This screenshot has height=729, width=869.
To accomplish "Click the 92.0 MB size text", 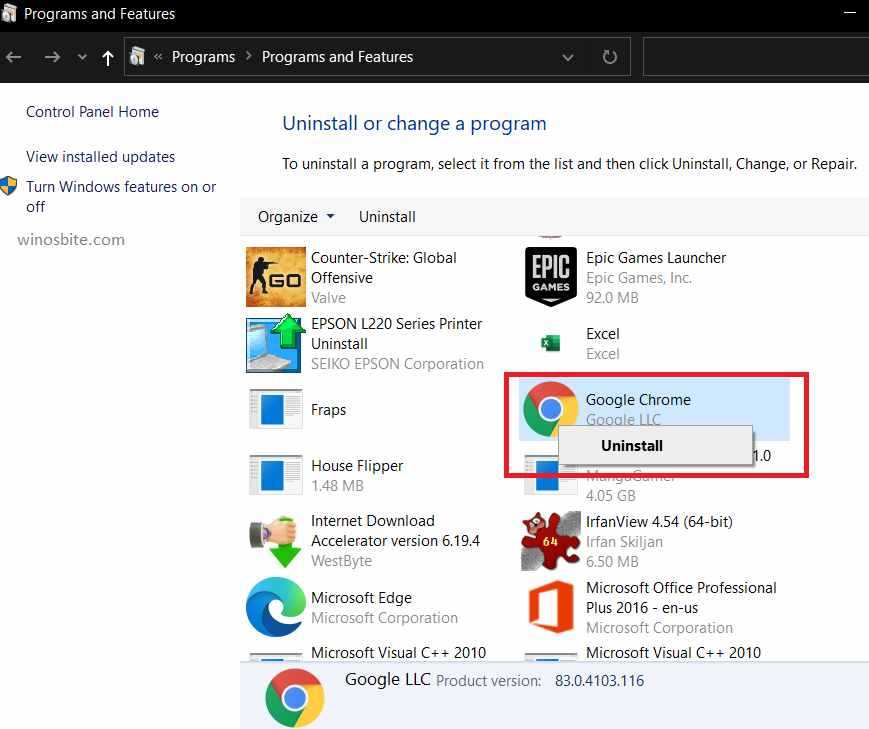I will tap(612, 298).
